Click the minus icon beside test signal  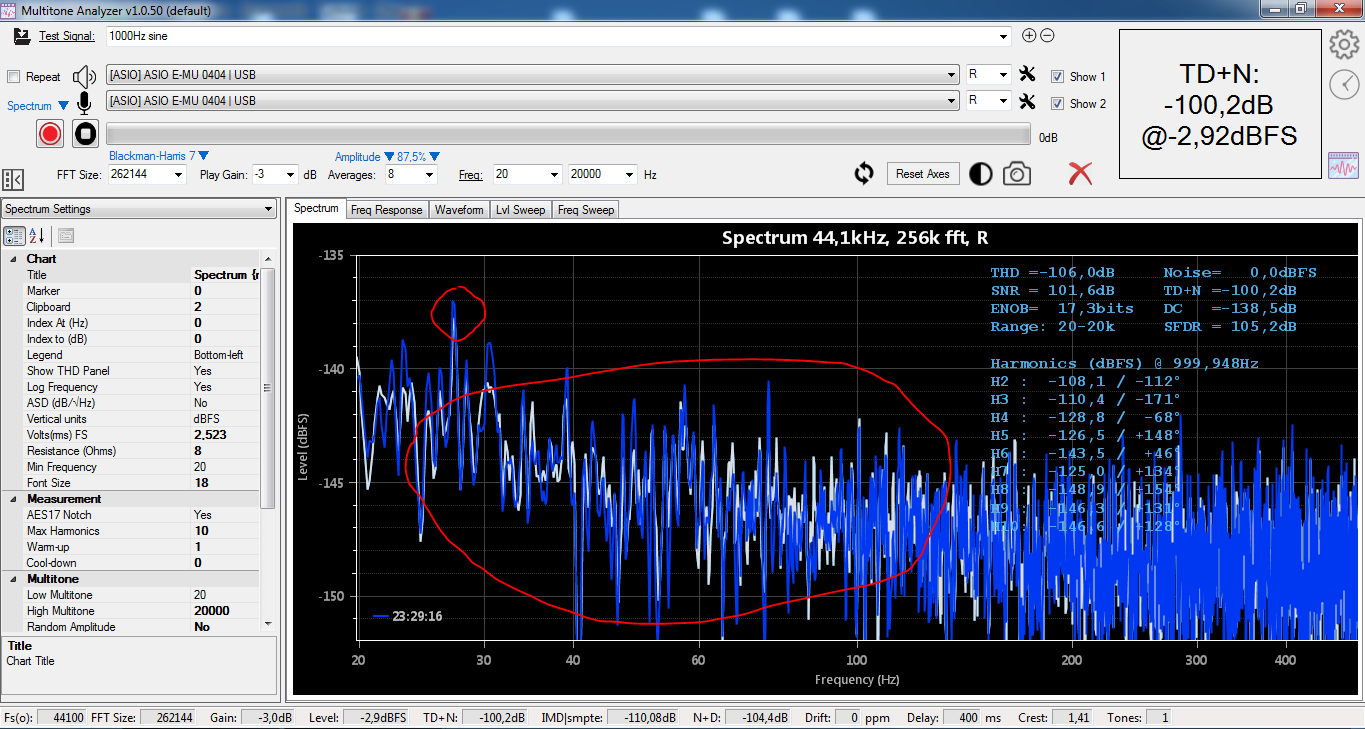(1047, 36)
